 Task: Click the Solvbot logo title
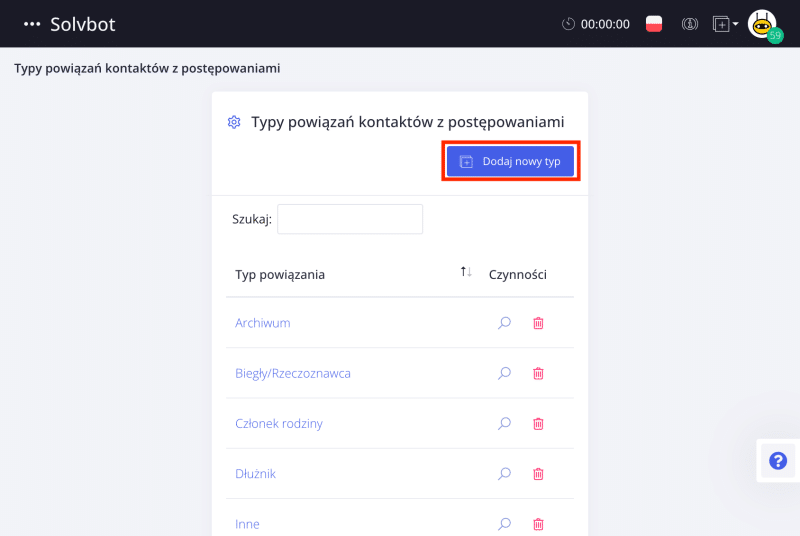point(83,24)
